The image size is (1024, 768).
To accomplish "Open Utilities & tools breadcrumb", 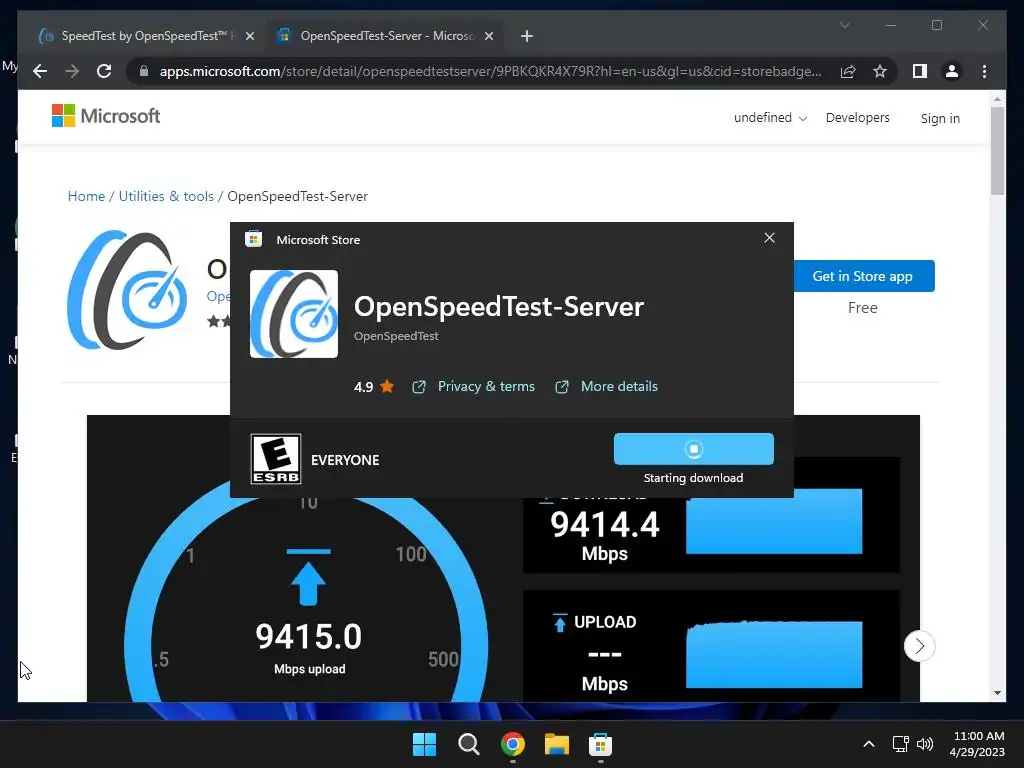I will [166, 196].
